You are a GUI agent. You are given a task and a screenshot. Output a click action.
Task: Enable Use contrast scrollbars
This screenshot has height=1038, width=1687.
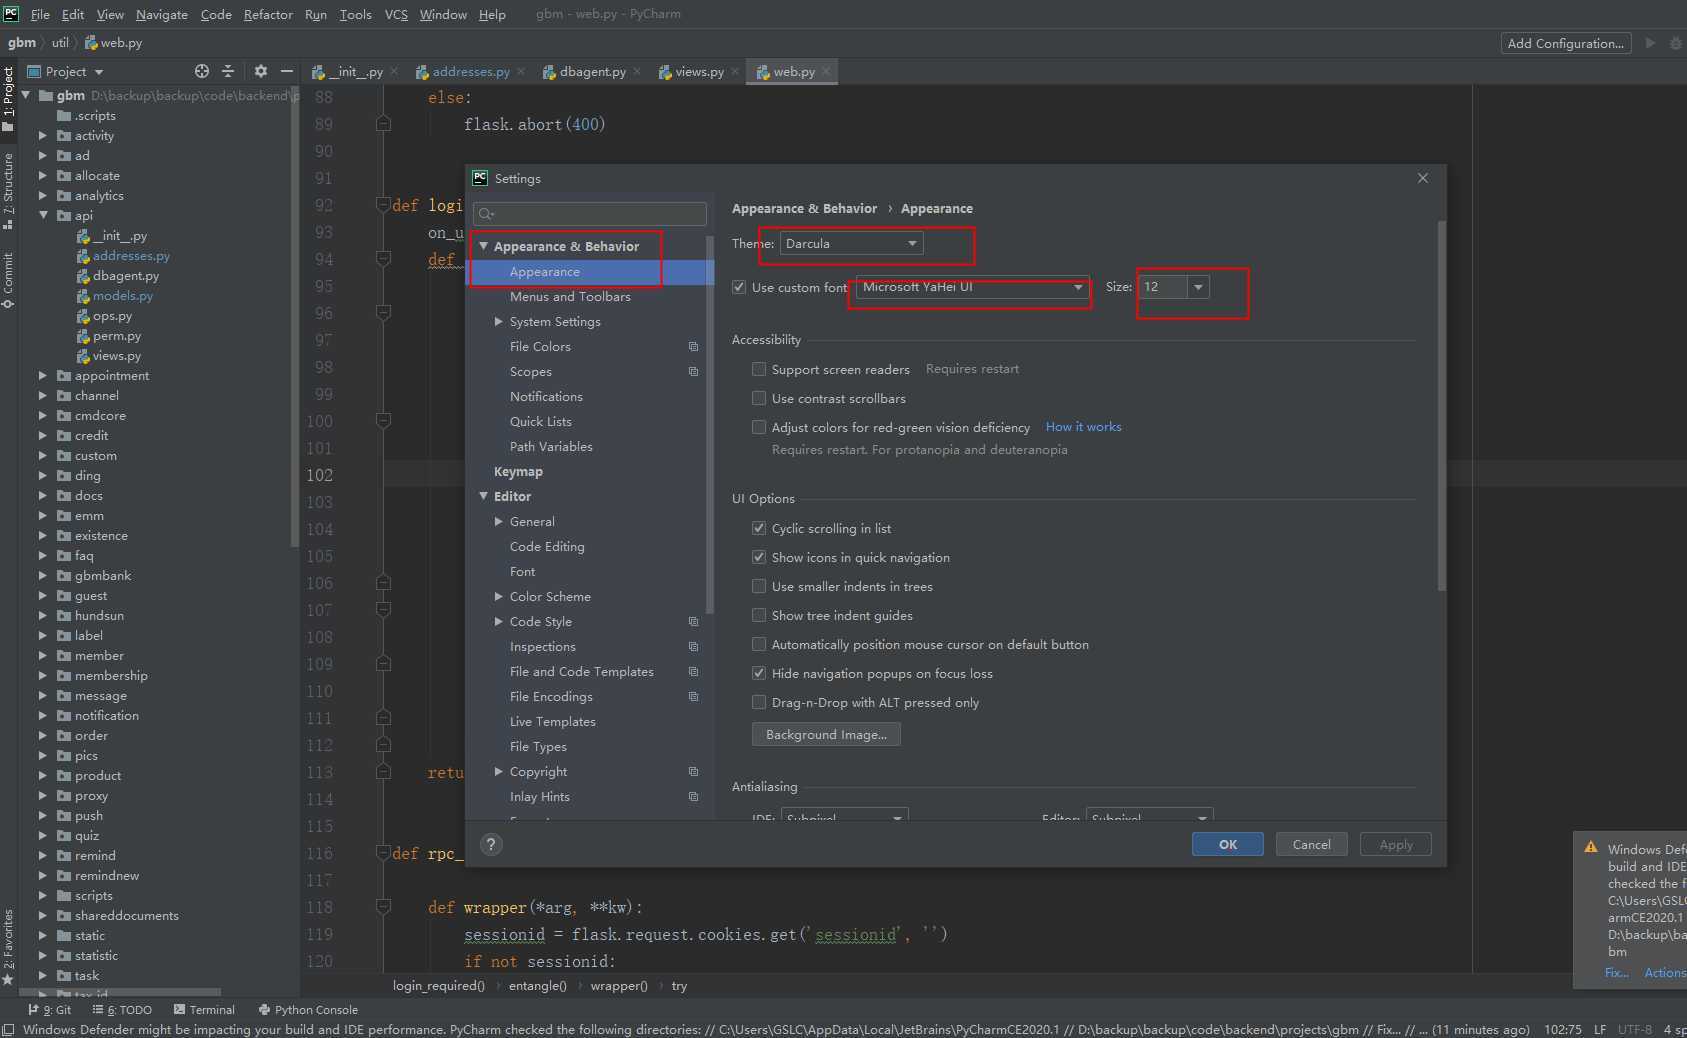tap(759, 398)
